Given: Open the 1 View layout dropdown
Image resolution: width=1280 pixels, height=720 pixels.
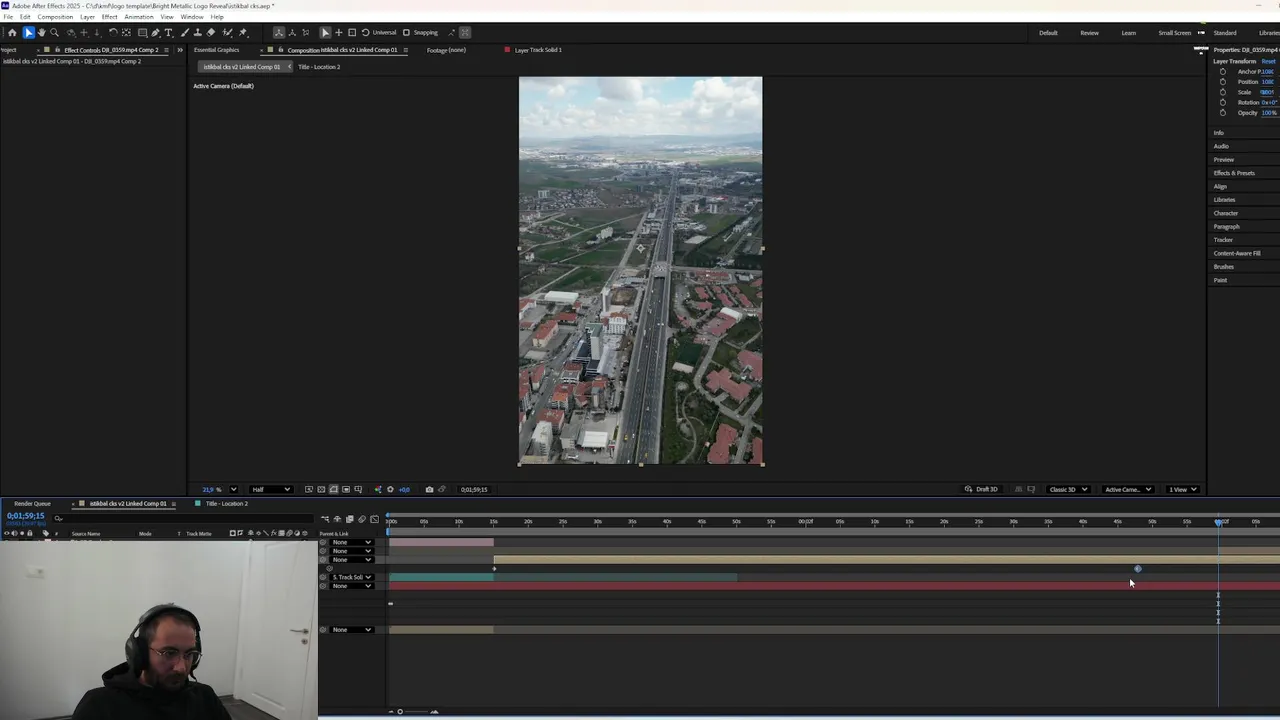Looking at the screenshot, I should point(1183,490).
